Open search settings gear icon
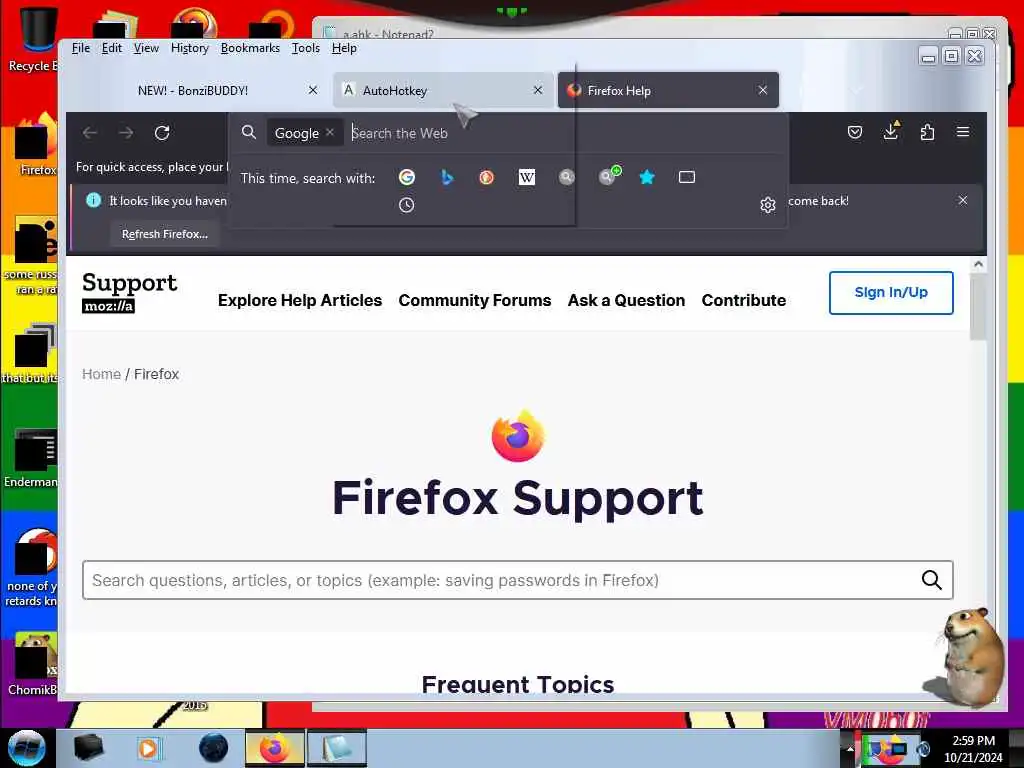Viewport: 1024px width, 768px height. 767,205
